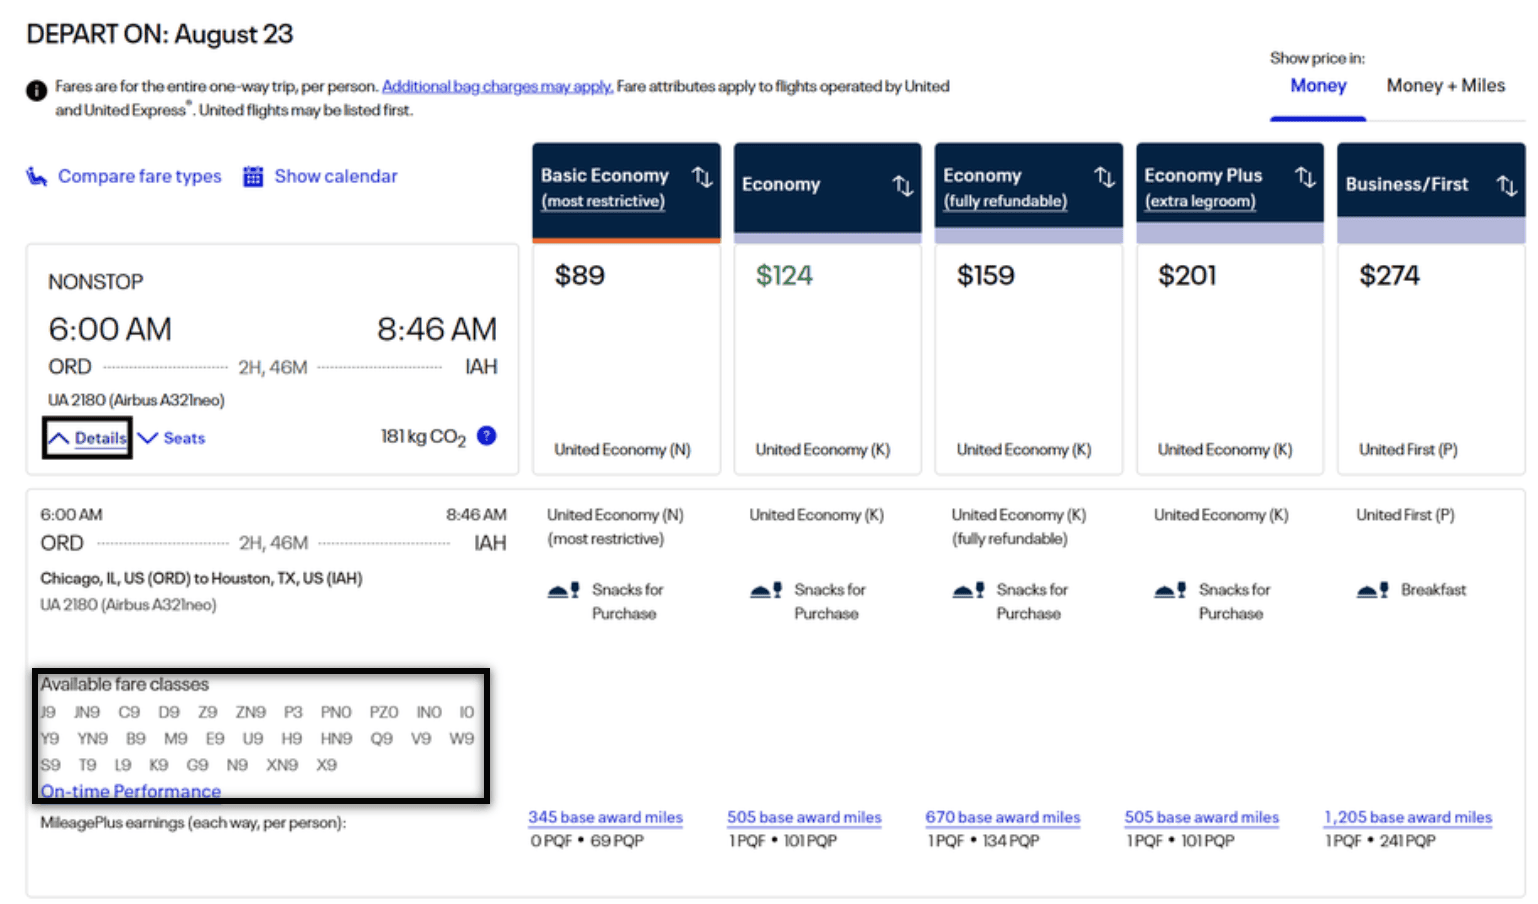Click the calendar icon next to Show calendar

(x=253, y=176)
